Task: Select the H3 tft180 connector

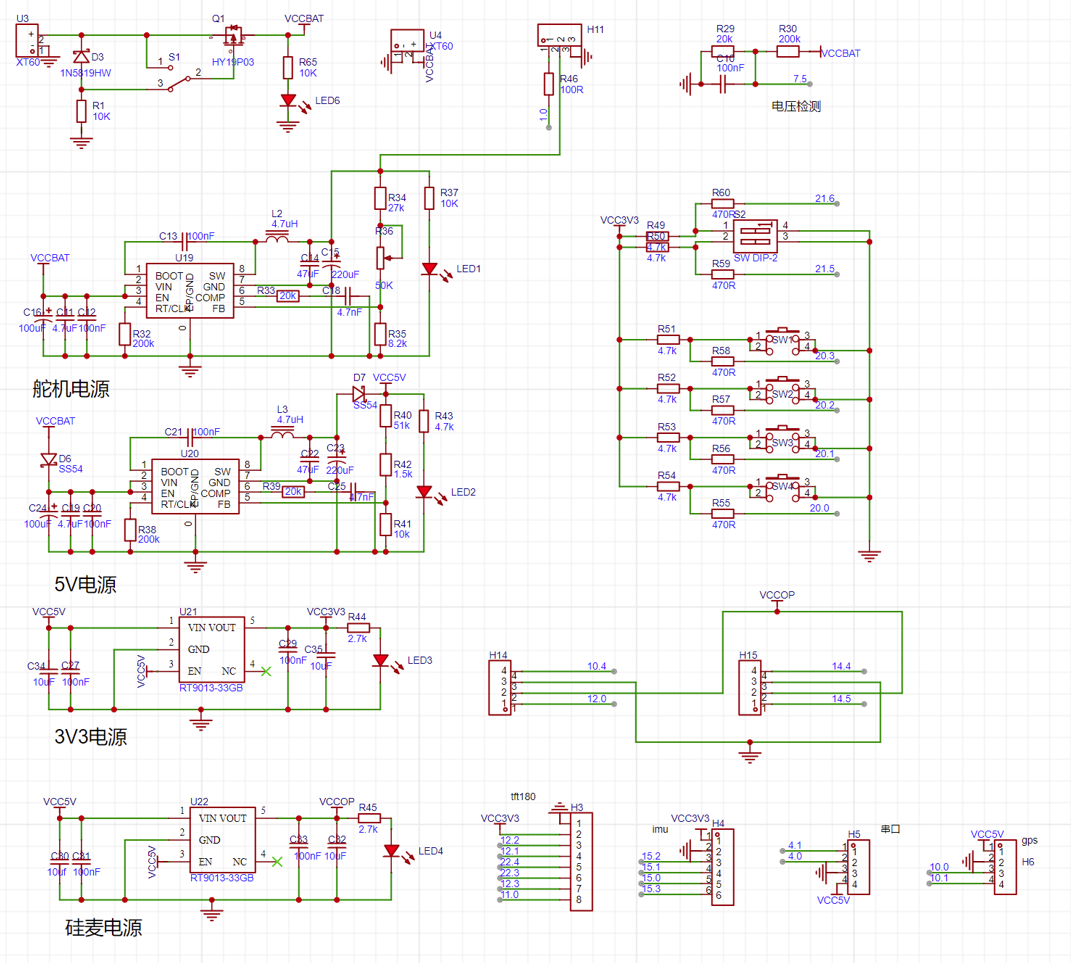Action: (x=576, y=861)
